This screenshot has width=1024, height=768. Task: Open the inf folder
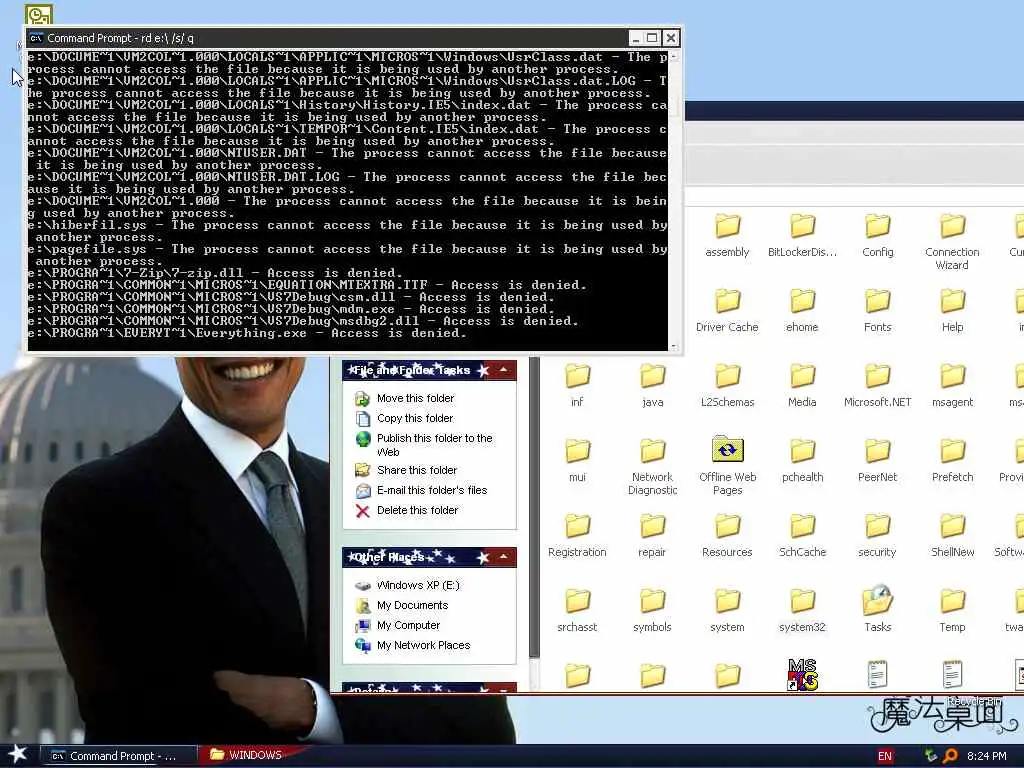point(577,385)
